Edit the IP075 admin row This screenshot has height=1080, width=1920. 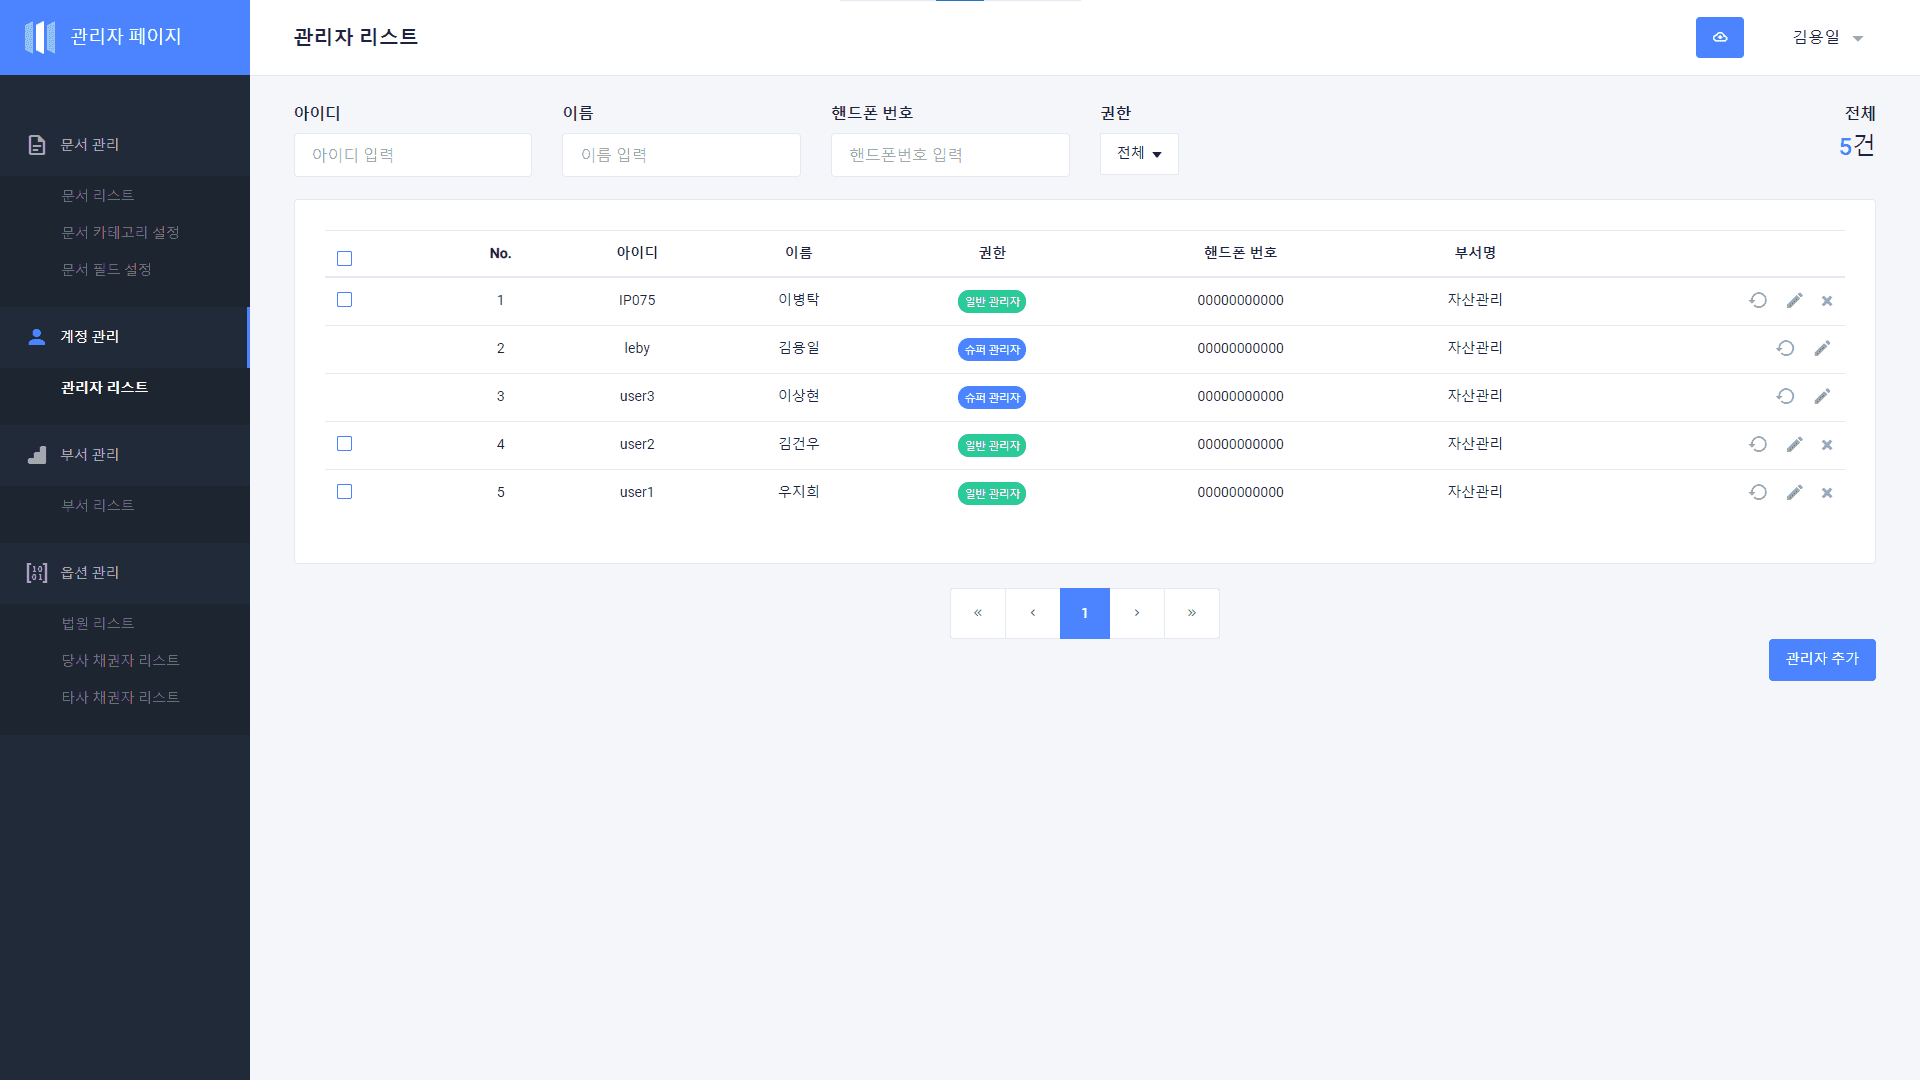[1795, 300]
